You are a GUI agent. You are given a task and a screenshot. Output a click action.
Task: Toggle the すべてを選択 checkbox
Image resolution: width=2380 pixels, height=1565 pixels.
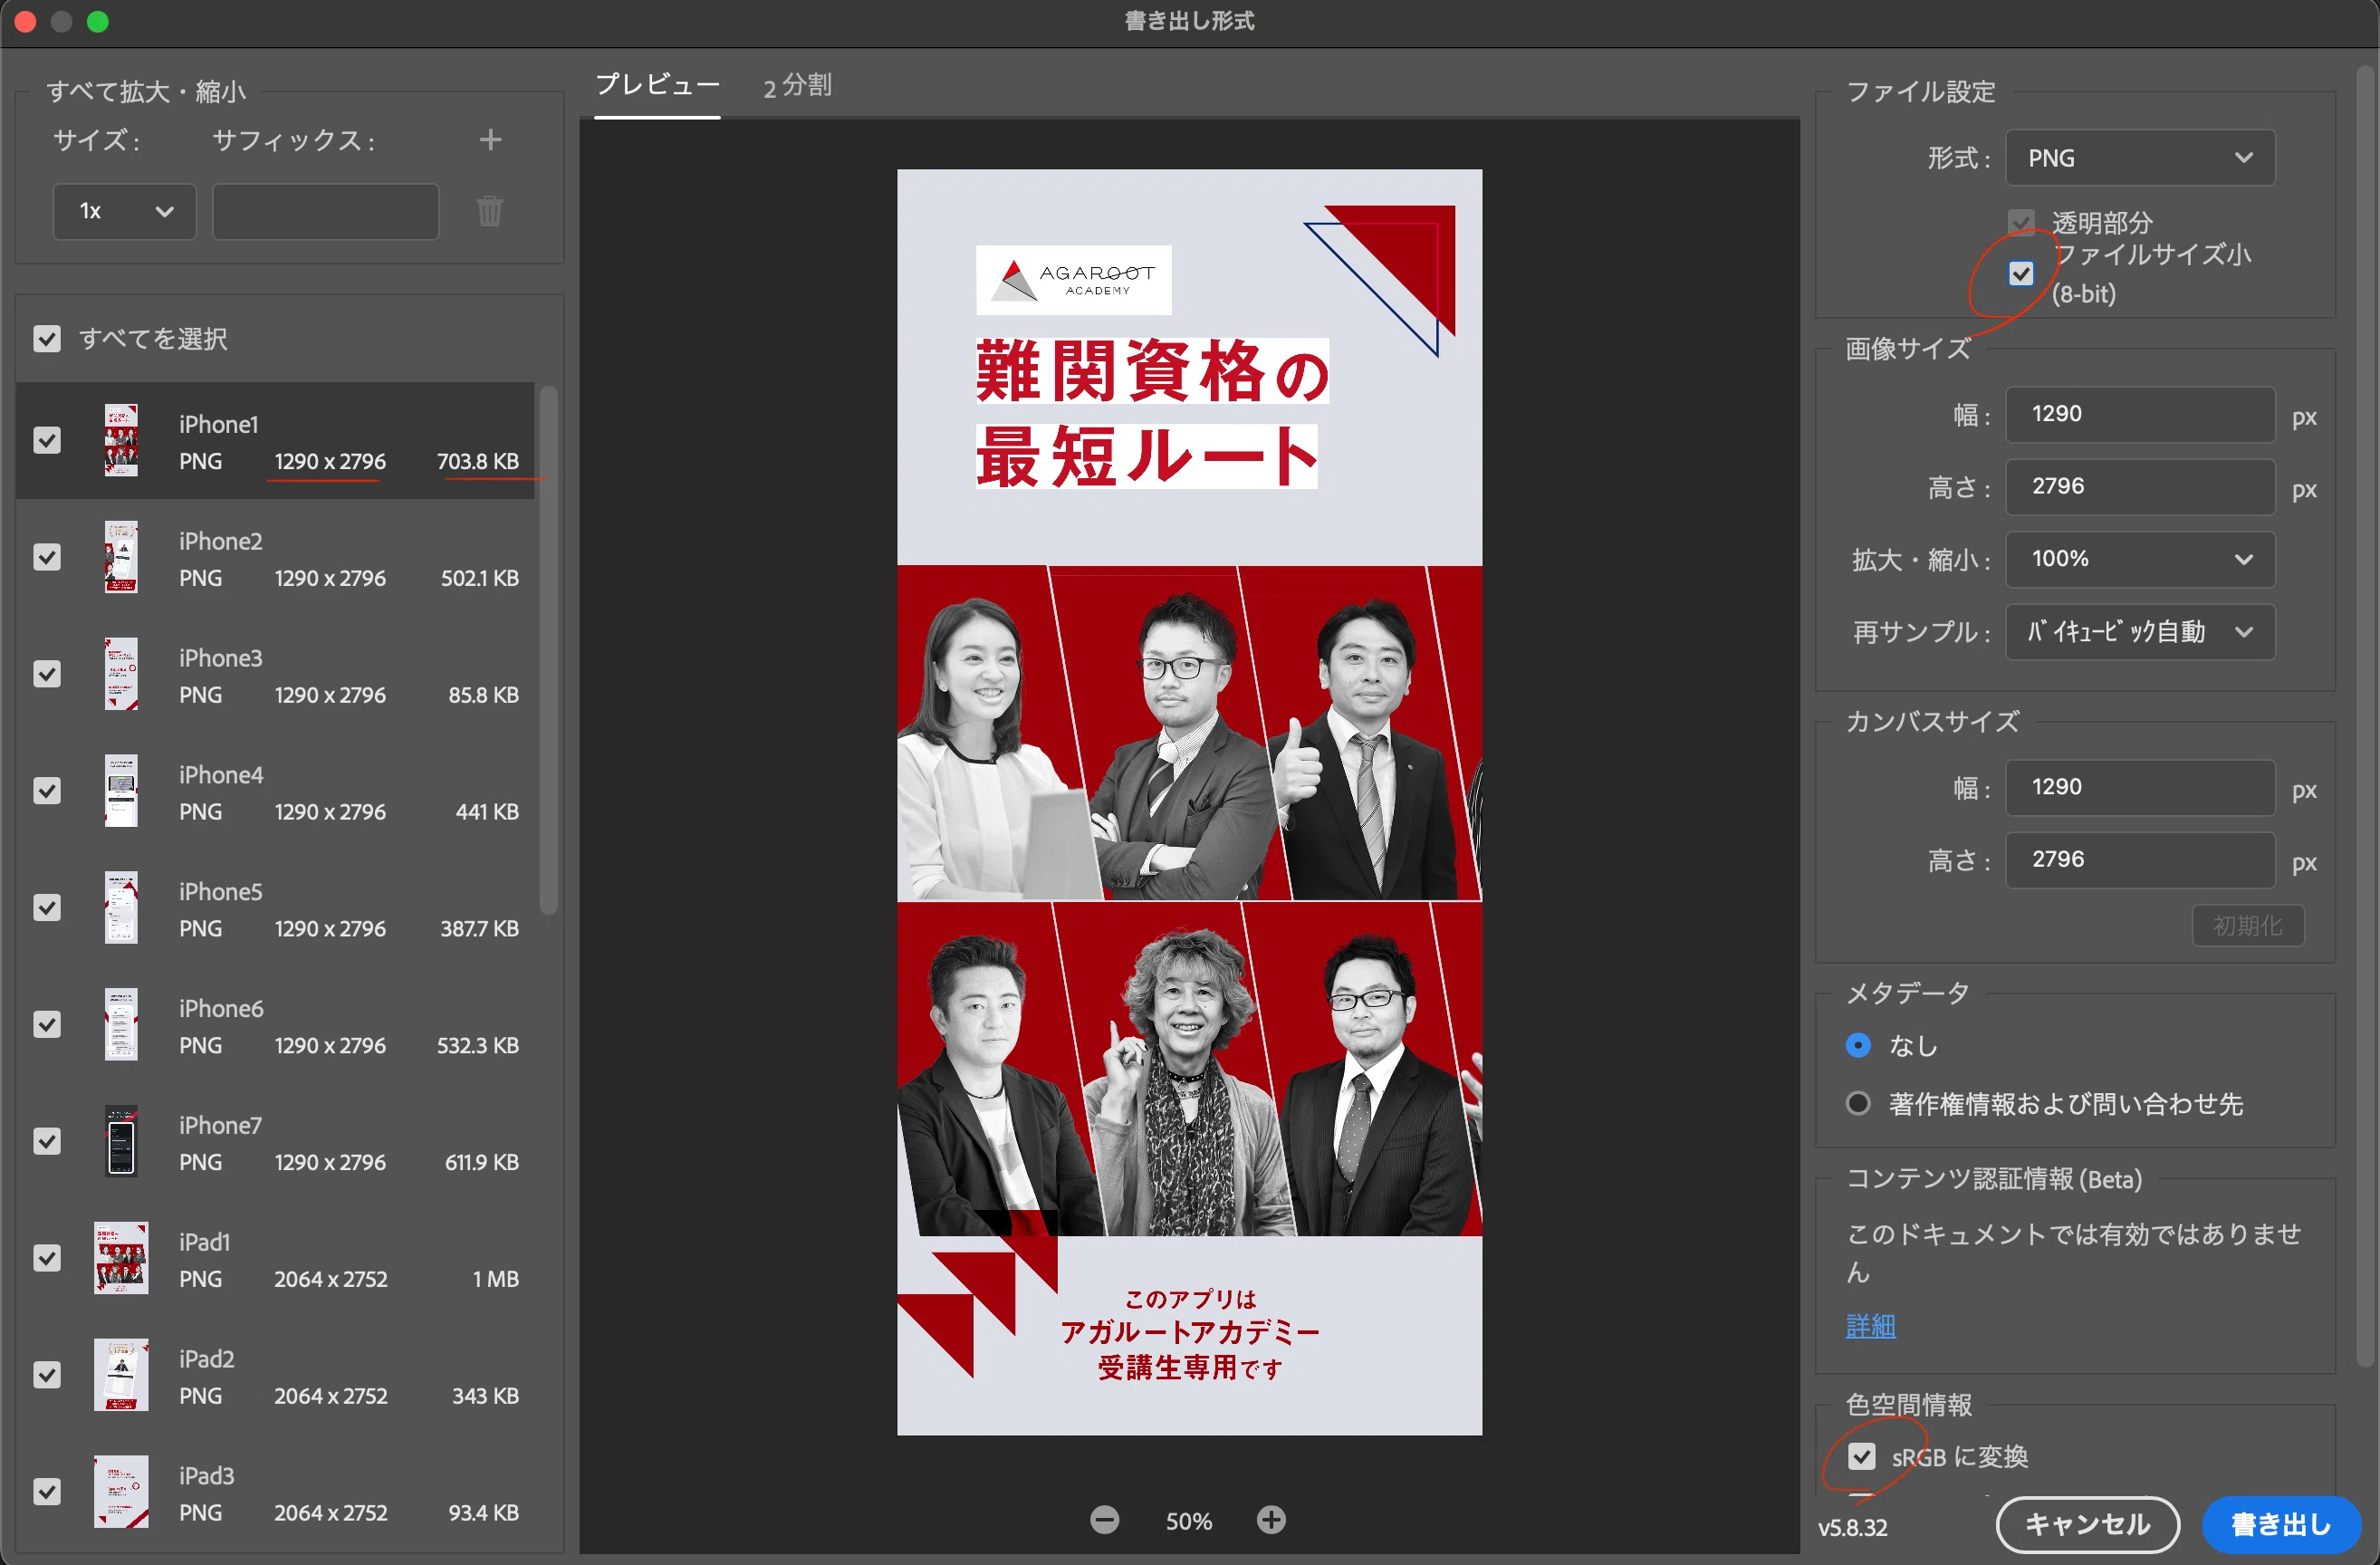click(47, 339)
